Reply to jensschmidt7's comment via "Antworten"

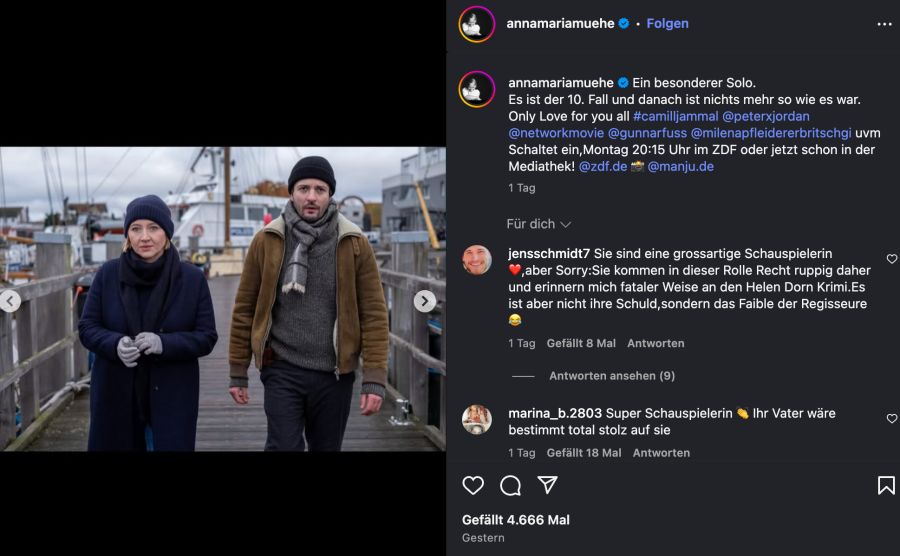pos(655,343)
